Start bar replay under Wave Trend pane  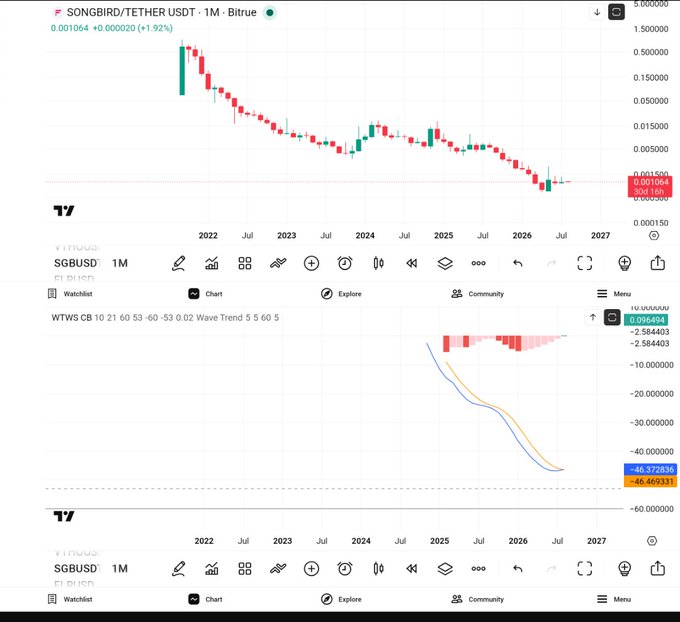[x=412, y=568]
